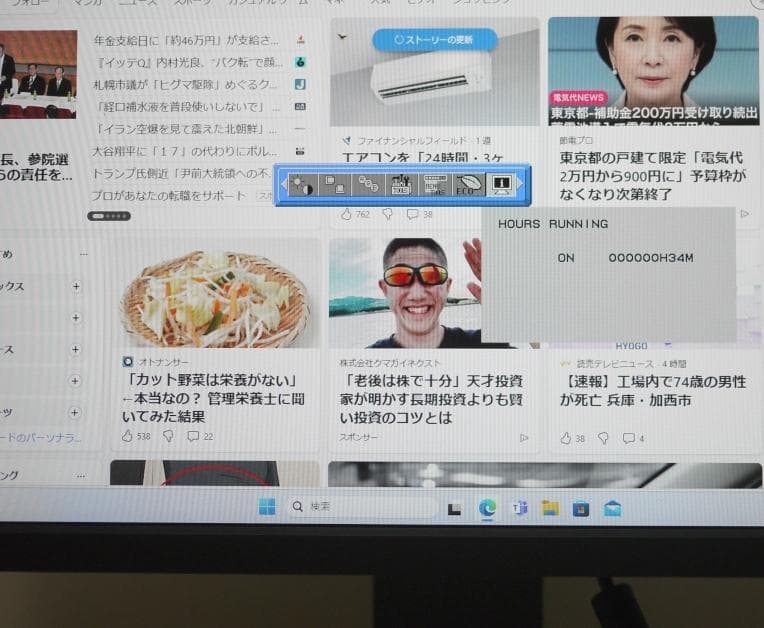Image resolution: width=764 pixels, height=628 pixels.
Task: Open the 大谷翔平 headline in the news list
Action: 185,151
